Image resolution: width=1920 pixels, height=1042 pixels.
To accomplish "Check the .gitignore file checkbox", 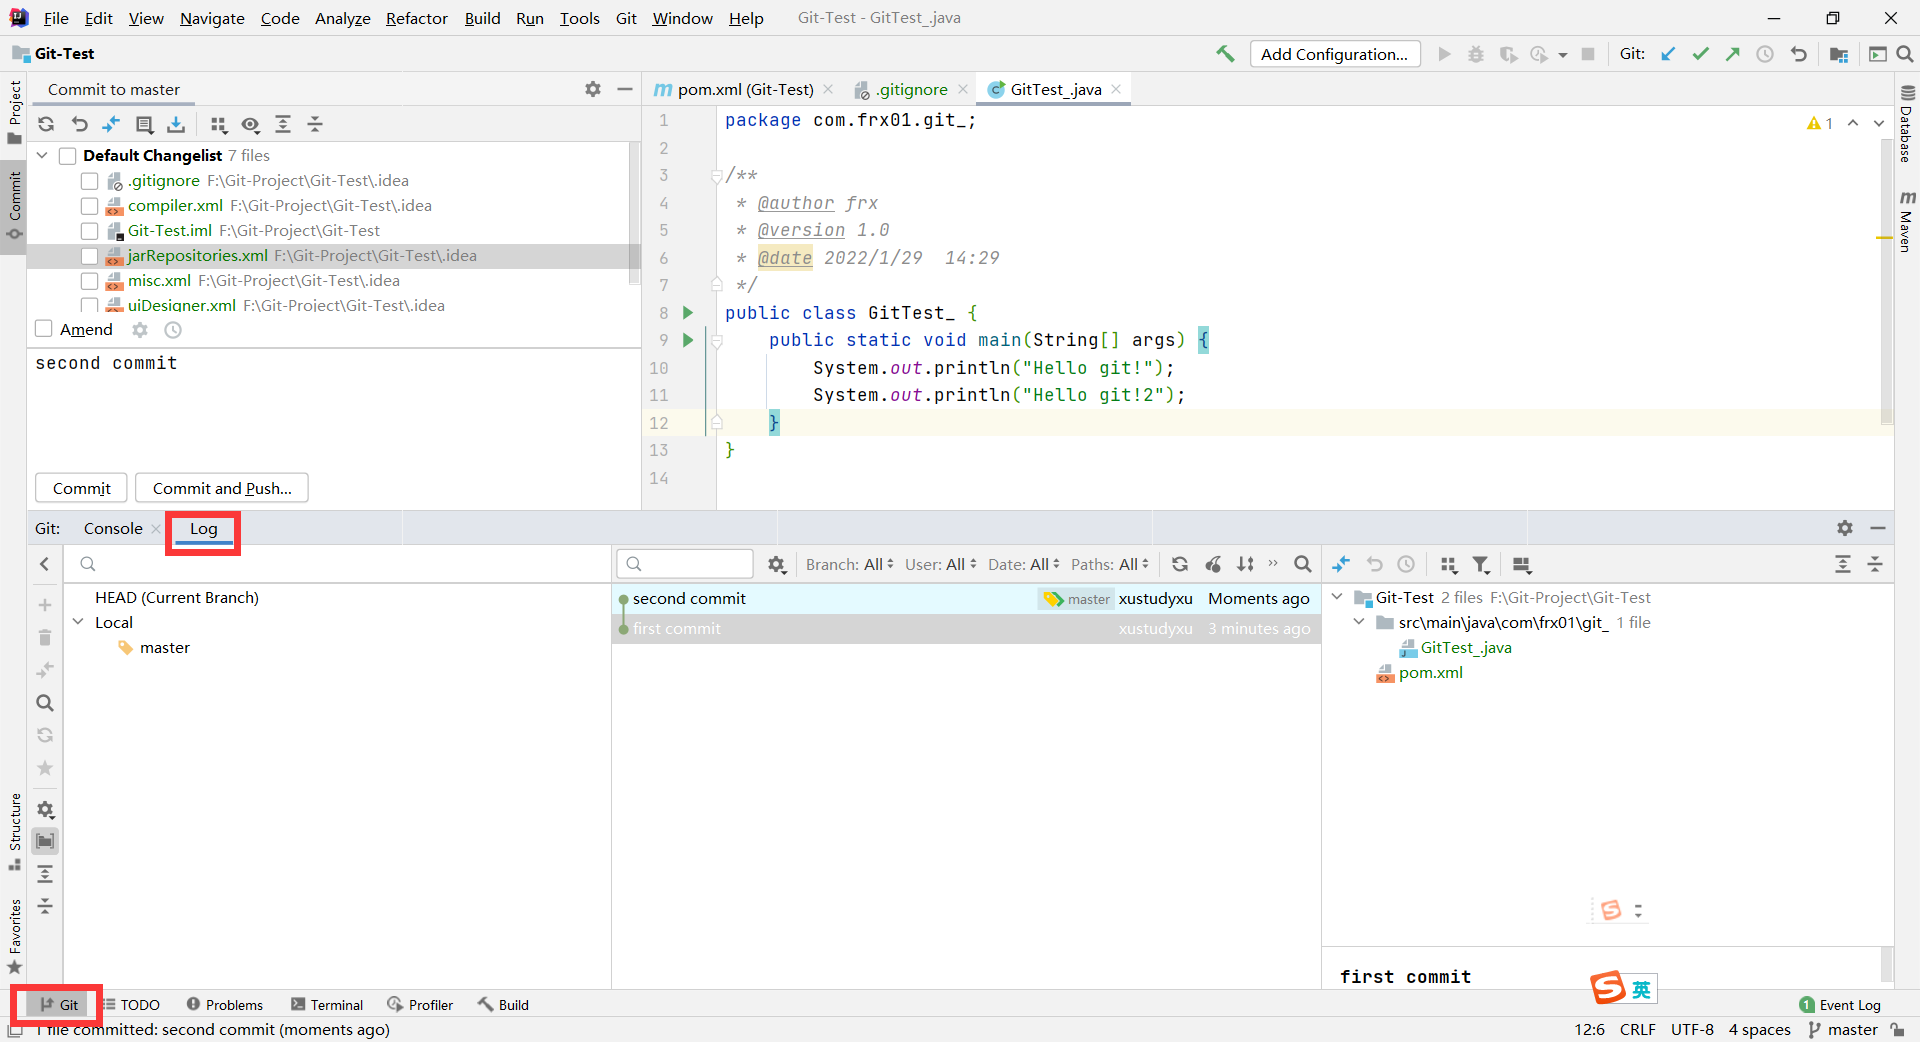I will click(89, 181).
